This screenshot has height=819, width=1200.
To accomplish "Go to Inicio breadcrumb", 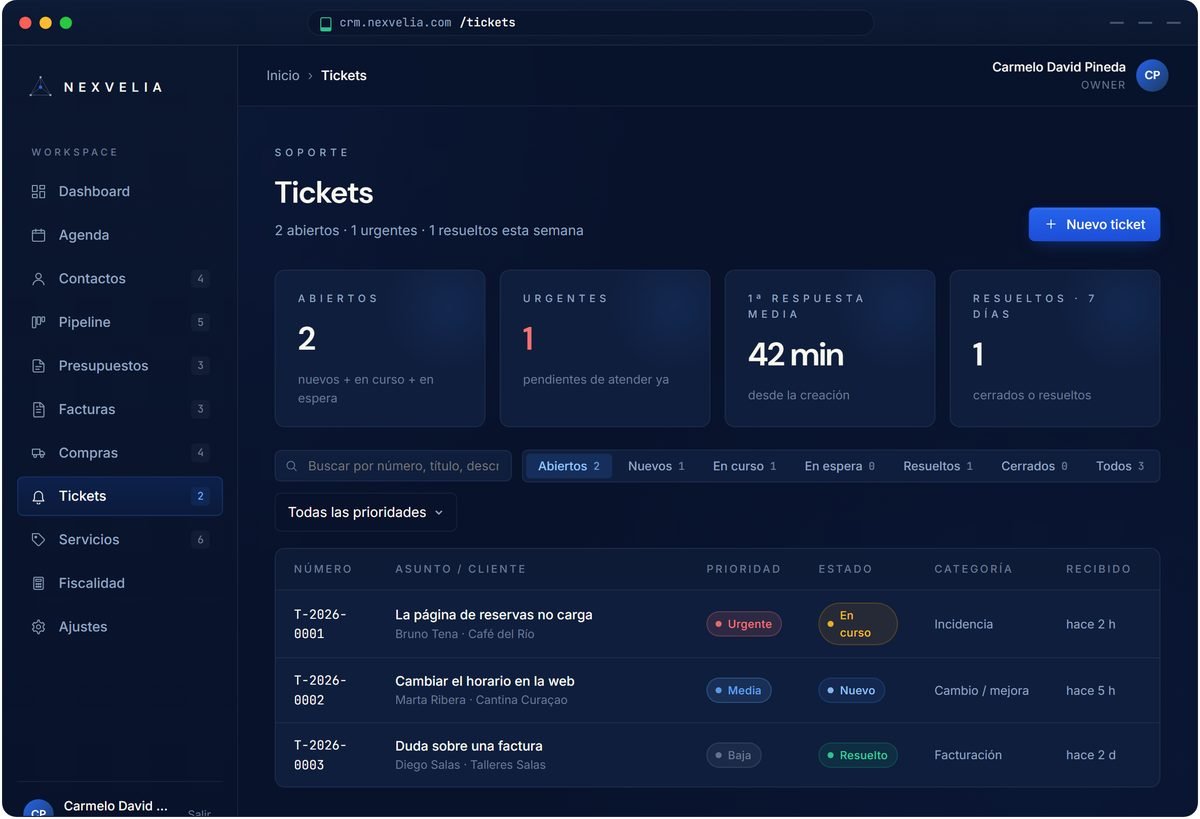I will pos(283,76).
